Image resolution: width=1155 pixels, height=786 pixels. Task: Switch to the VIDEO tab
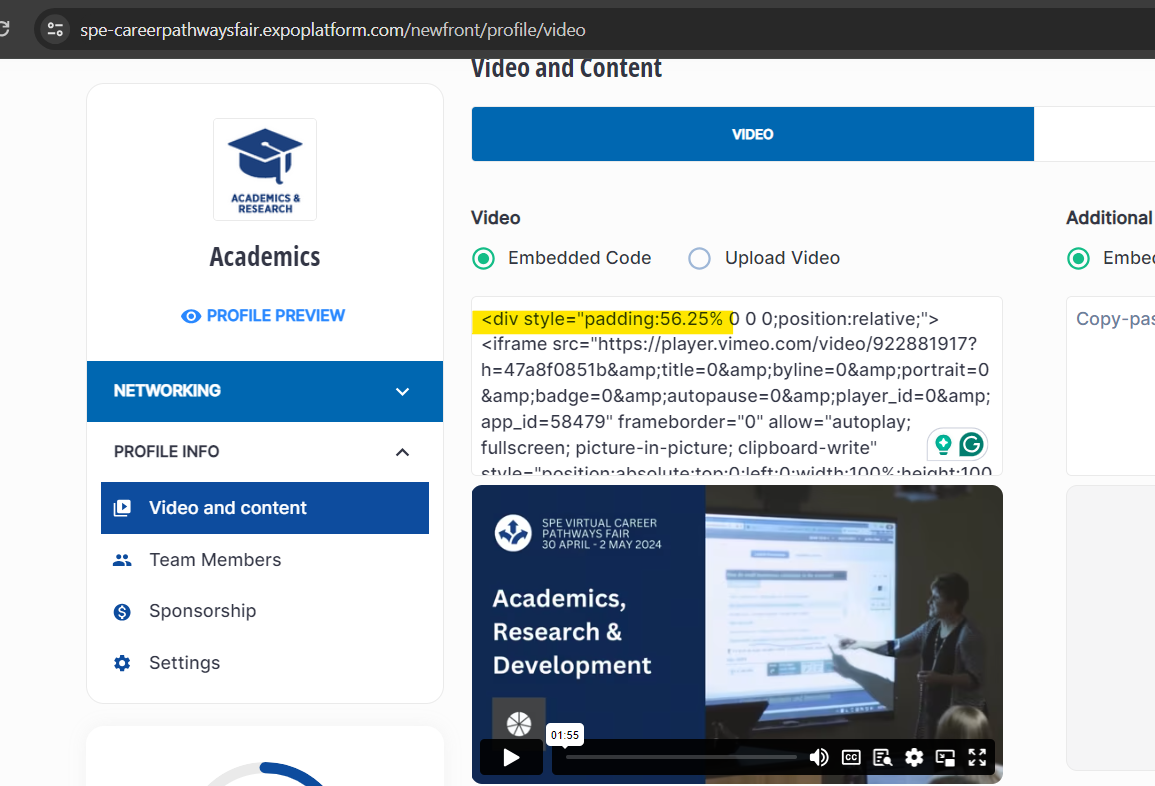point(753,134)
